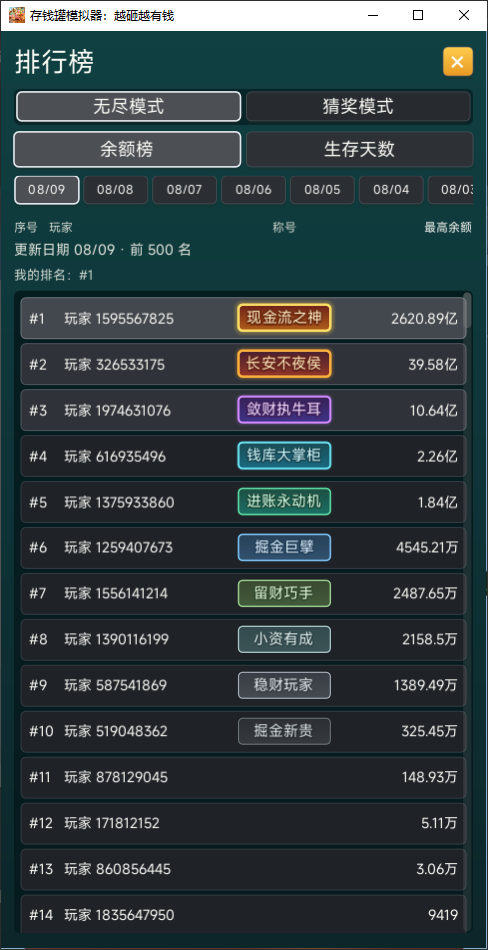This screenshot has width=488, height=950.
Task: Choose date 08/09
Action: click(47, 190)
